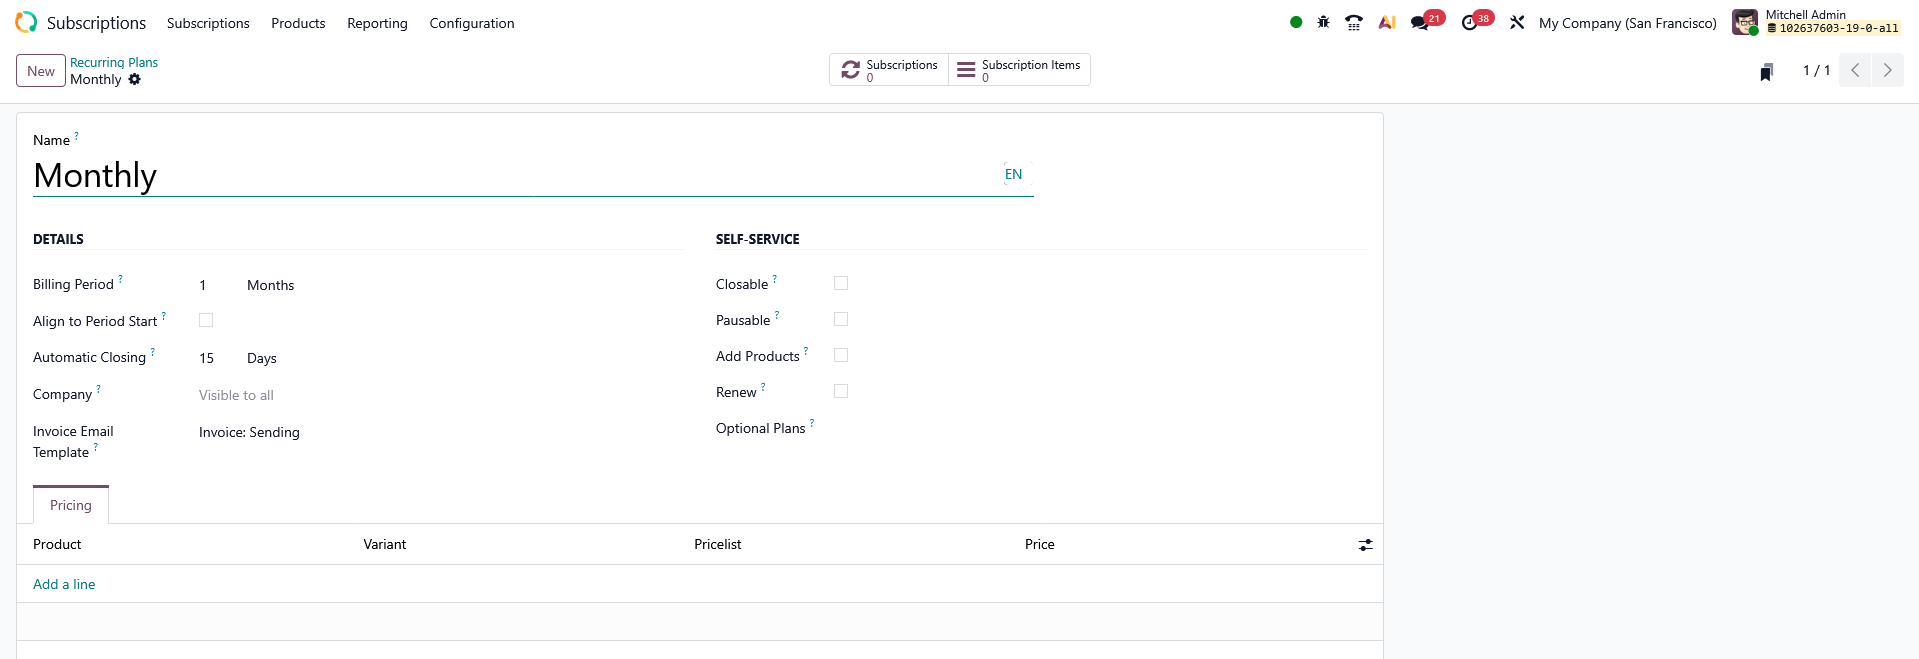Click the Product column header

tap(57, 544)
